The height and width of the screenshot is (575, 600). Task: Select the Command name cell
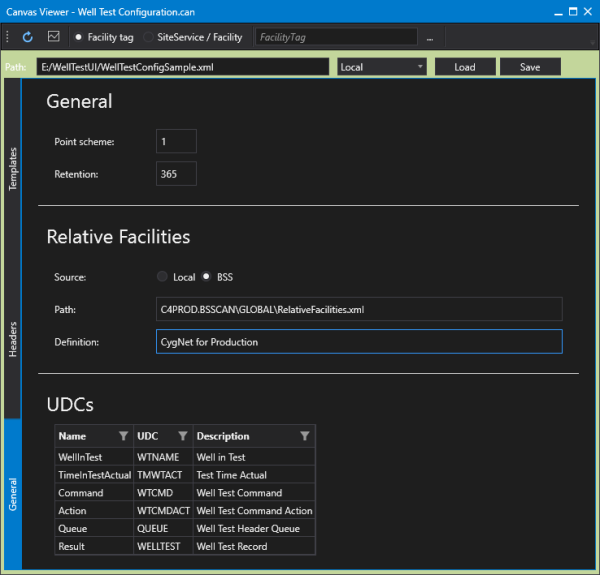[x=94, y=492]
